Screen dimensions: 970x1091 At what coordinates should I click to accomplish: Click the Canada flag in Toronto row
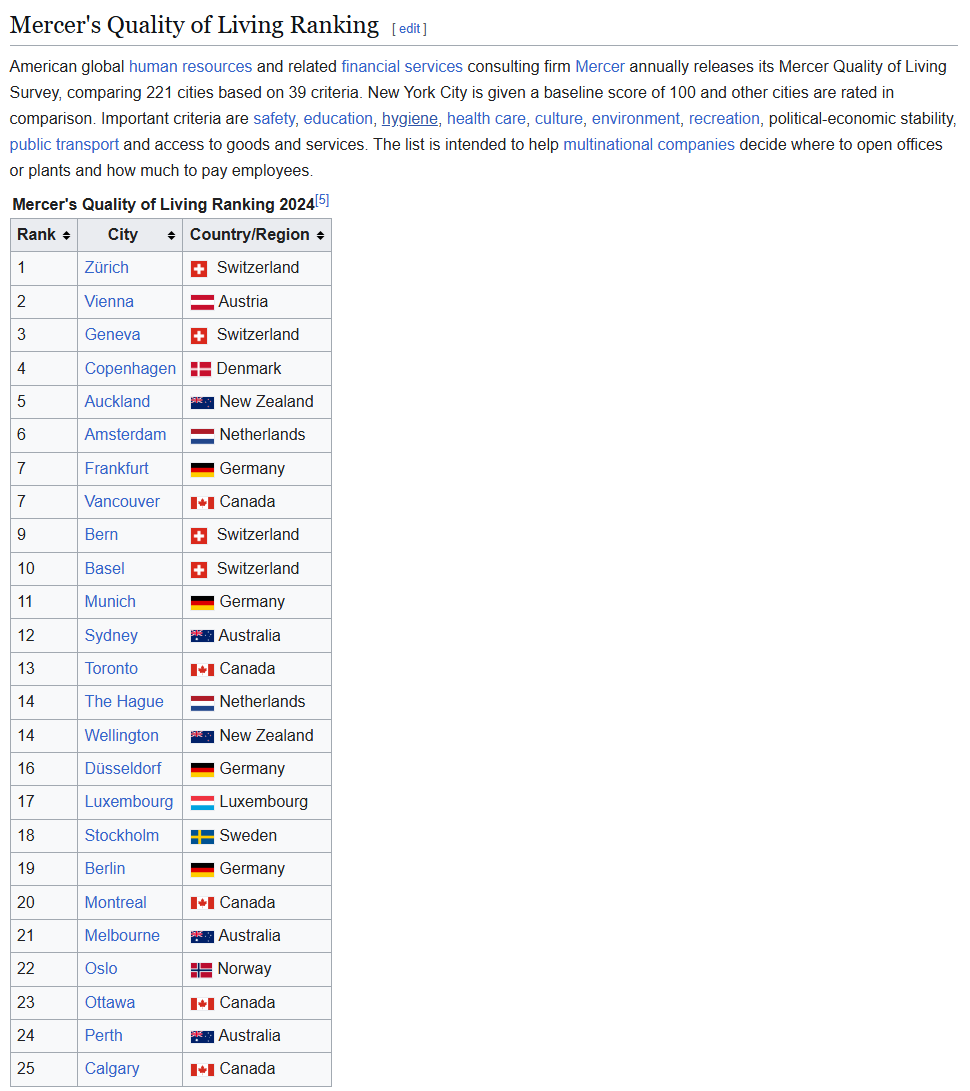(202, 669)
